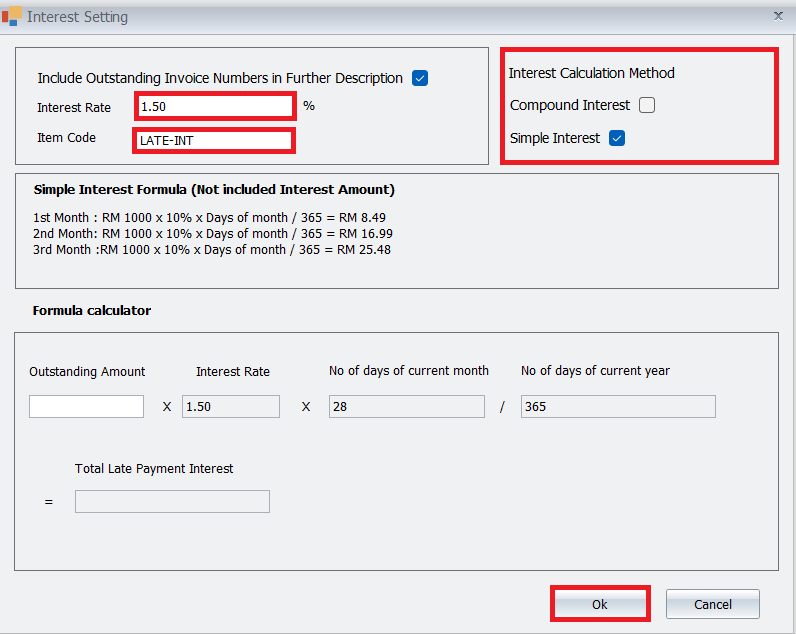The height and width of the screenshot is (634, 796).
Task: Click the 3rd Month formula example line
Action: click(211, 249)
